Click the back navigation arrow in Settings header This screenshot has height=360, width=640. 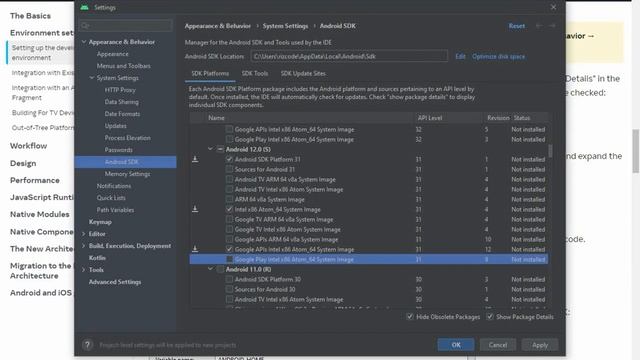[539, 26]
